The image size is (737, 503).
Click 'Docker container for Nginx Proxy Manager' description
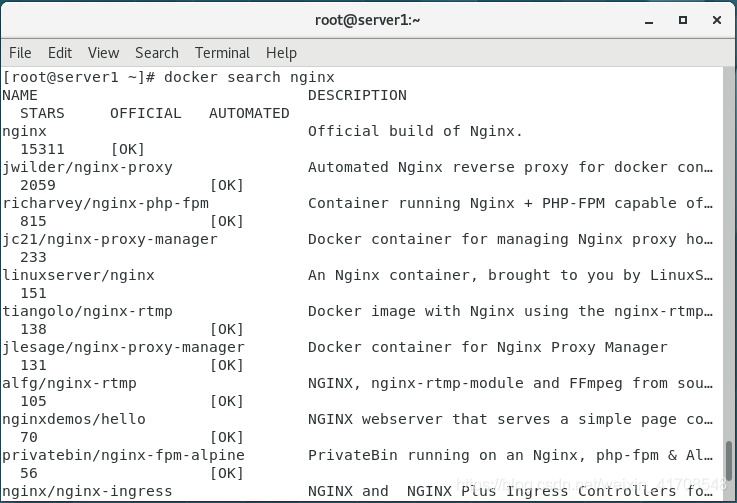(x=487, y=347)
